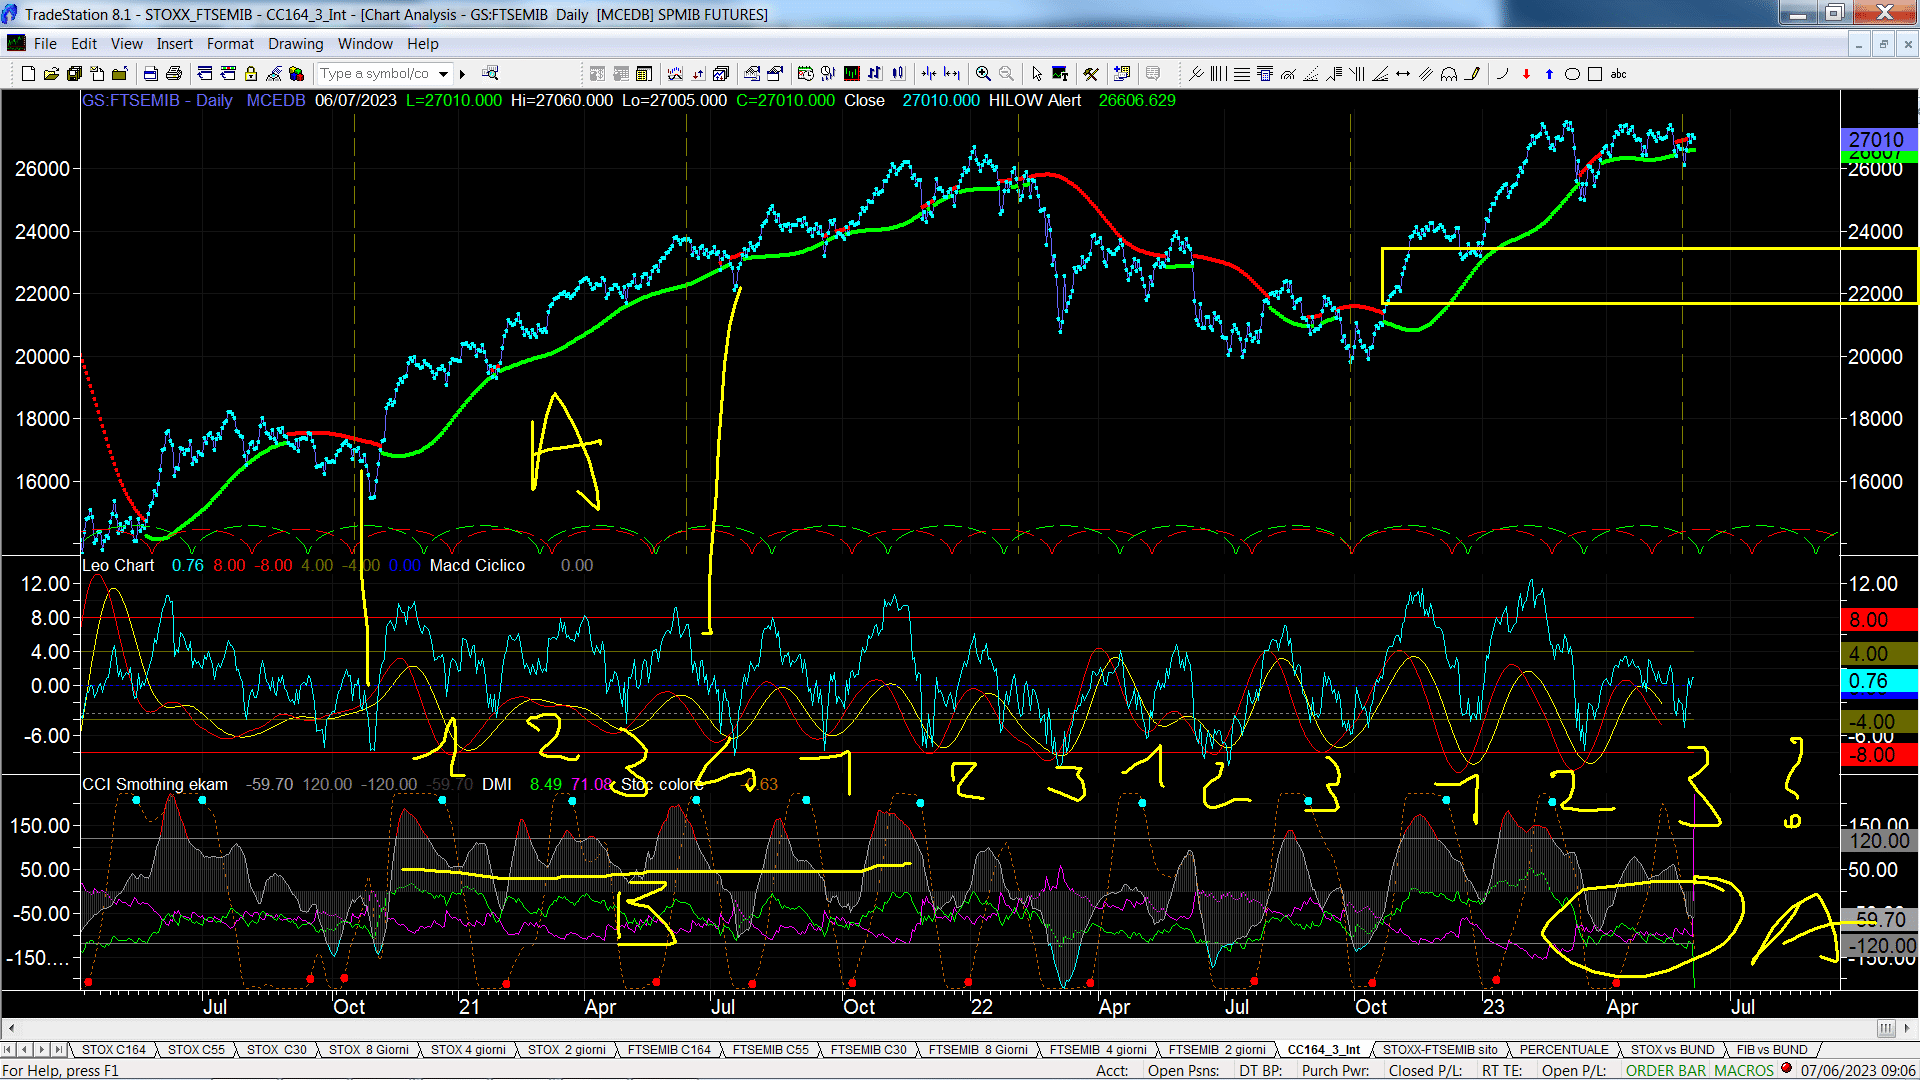Switch to the FTSEMIB C30 tab
This screenshot has height=1080, width=1920.
tap(868, 1050)
